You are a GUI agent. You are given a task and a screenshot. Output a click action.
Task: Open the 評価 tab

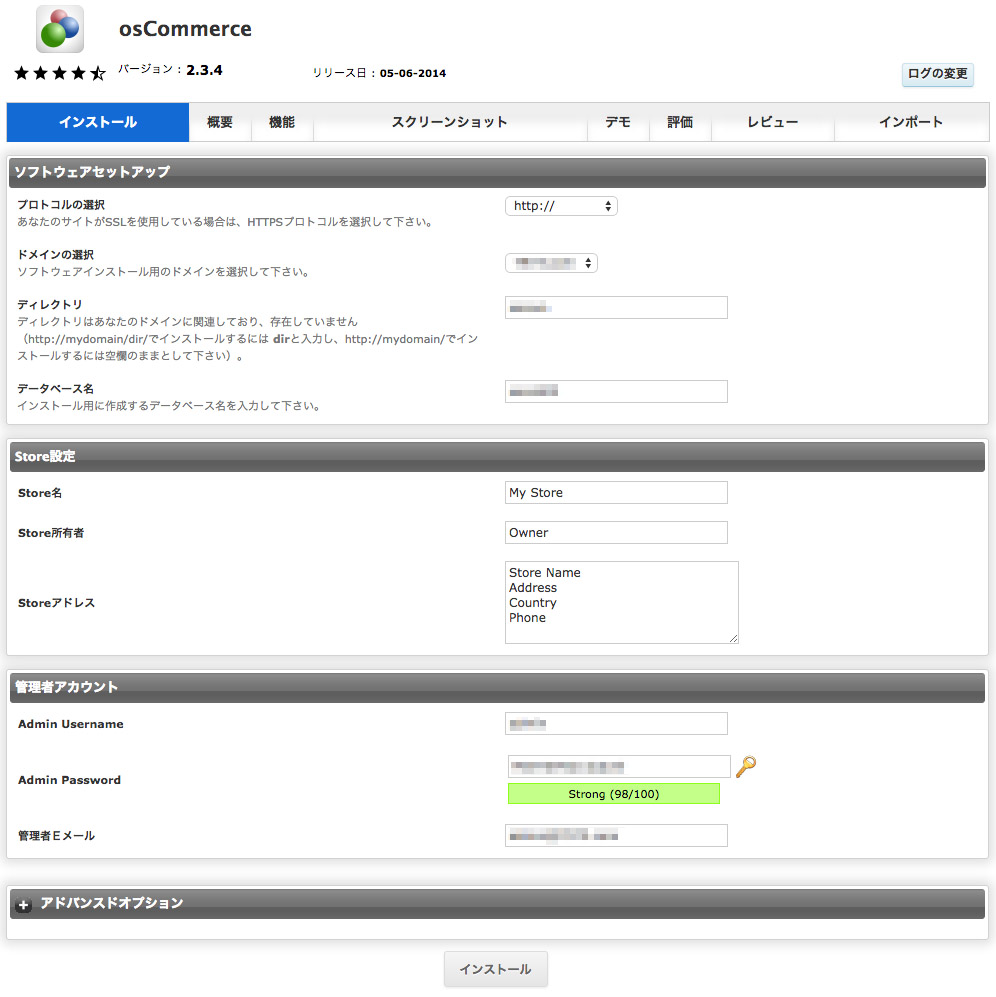[x=680, y=122]
